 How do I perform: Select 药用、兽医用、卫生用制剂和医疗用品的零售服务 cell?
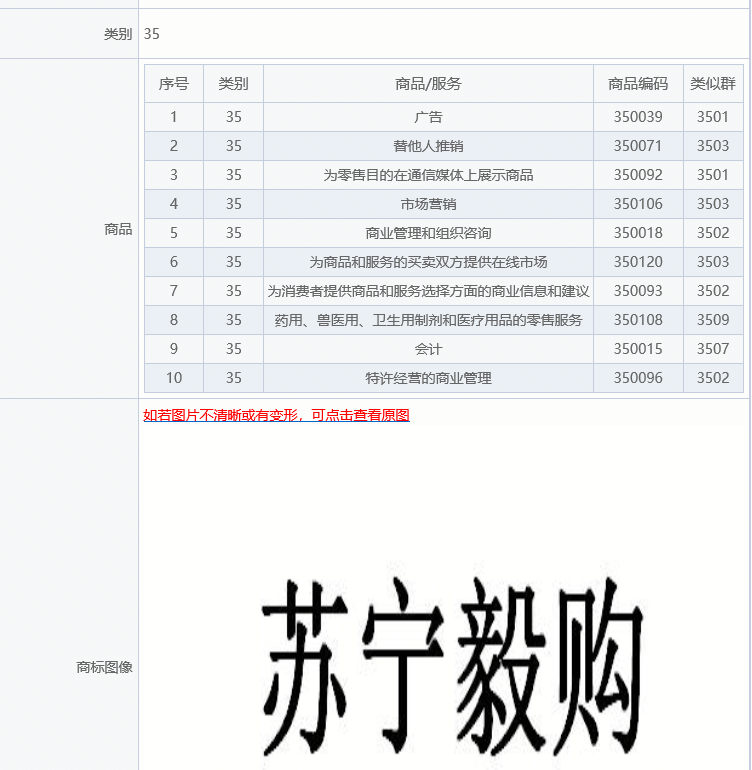pyautogui.click(x=428, y=320)
